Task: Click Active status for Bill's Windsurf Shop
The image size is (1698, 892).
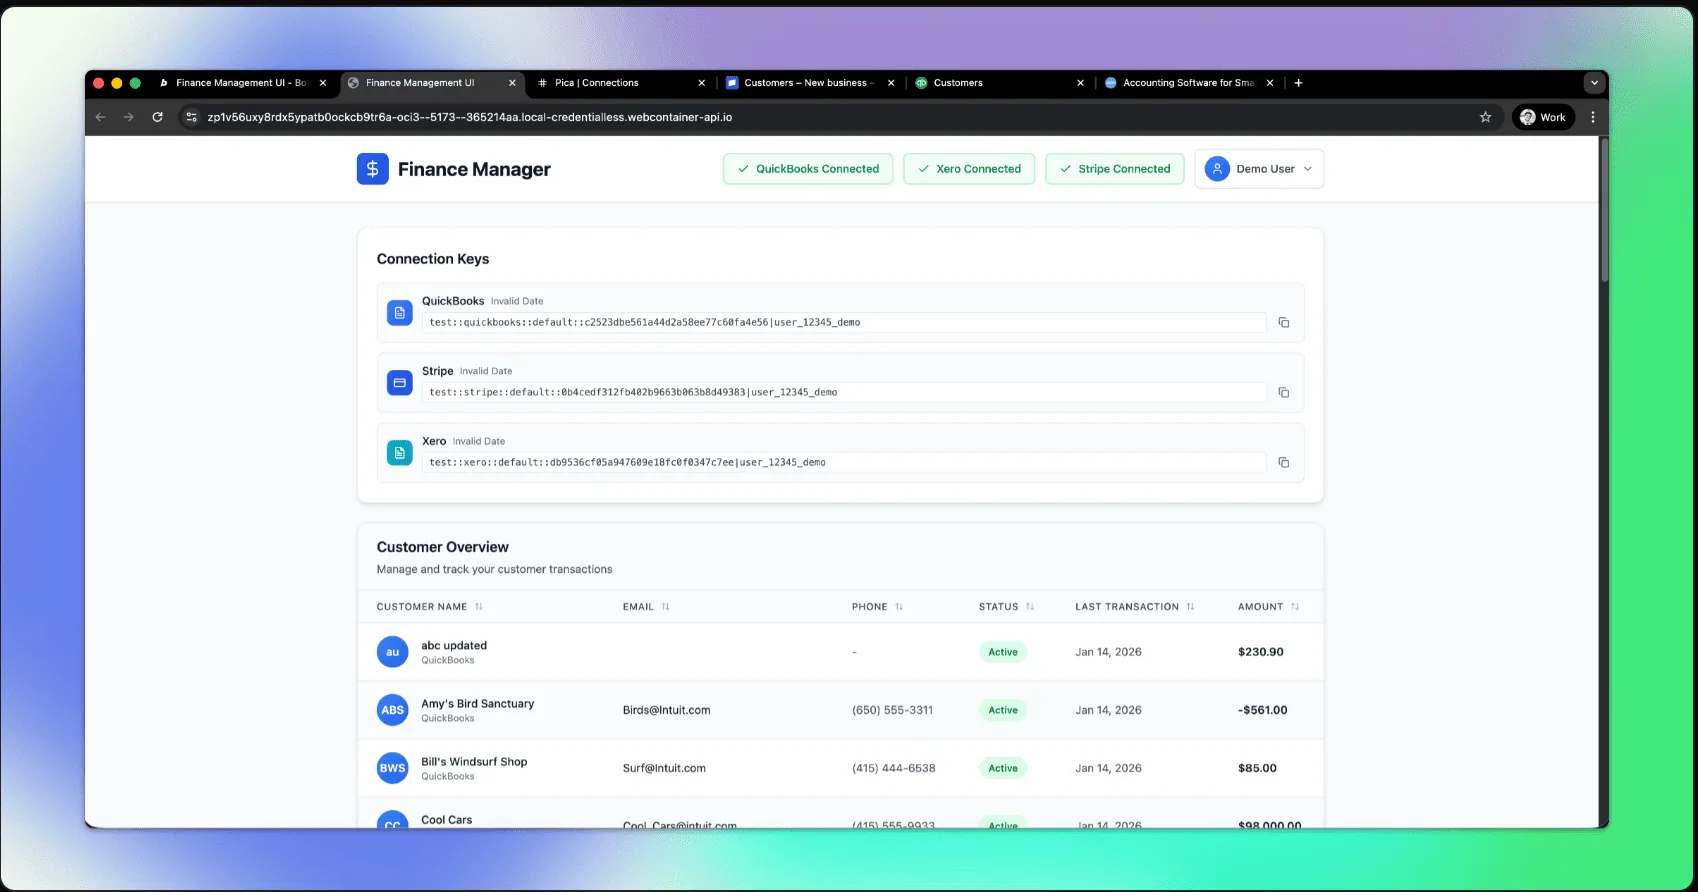Action: point(1003,768)
